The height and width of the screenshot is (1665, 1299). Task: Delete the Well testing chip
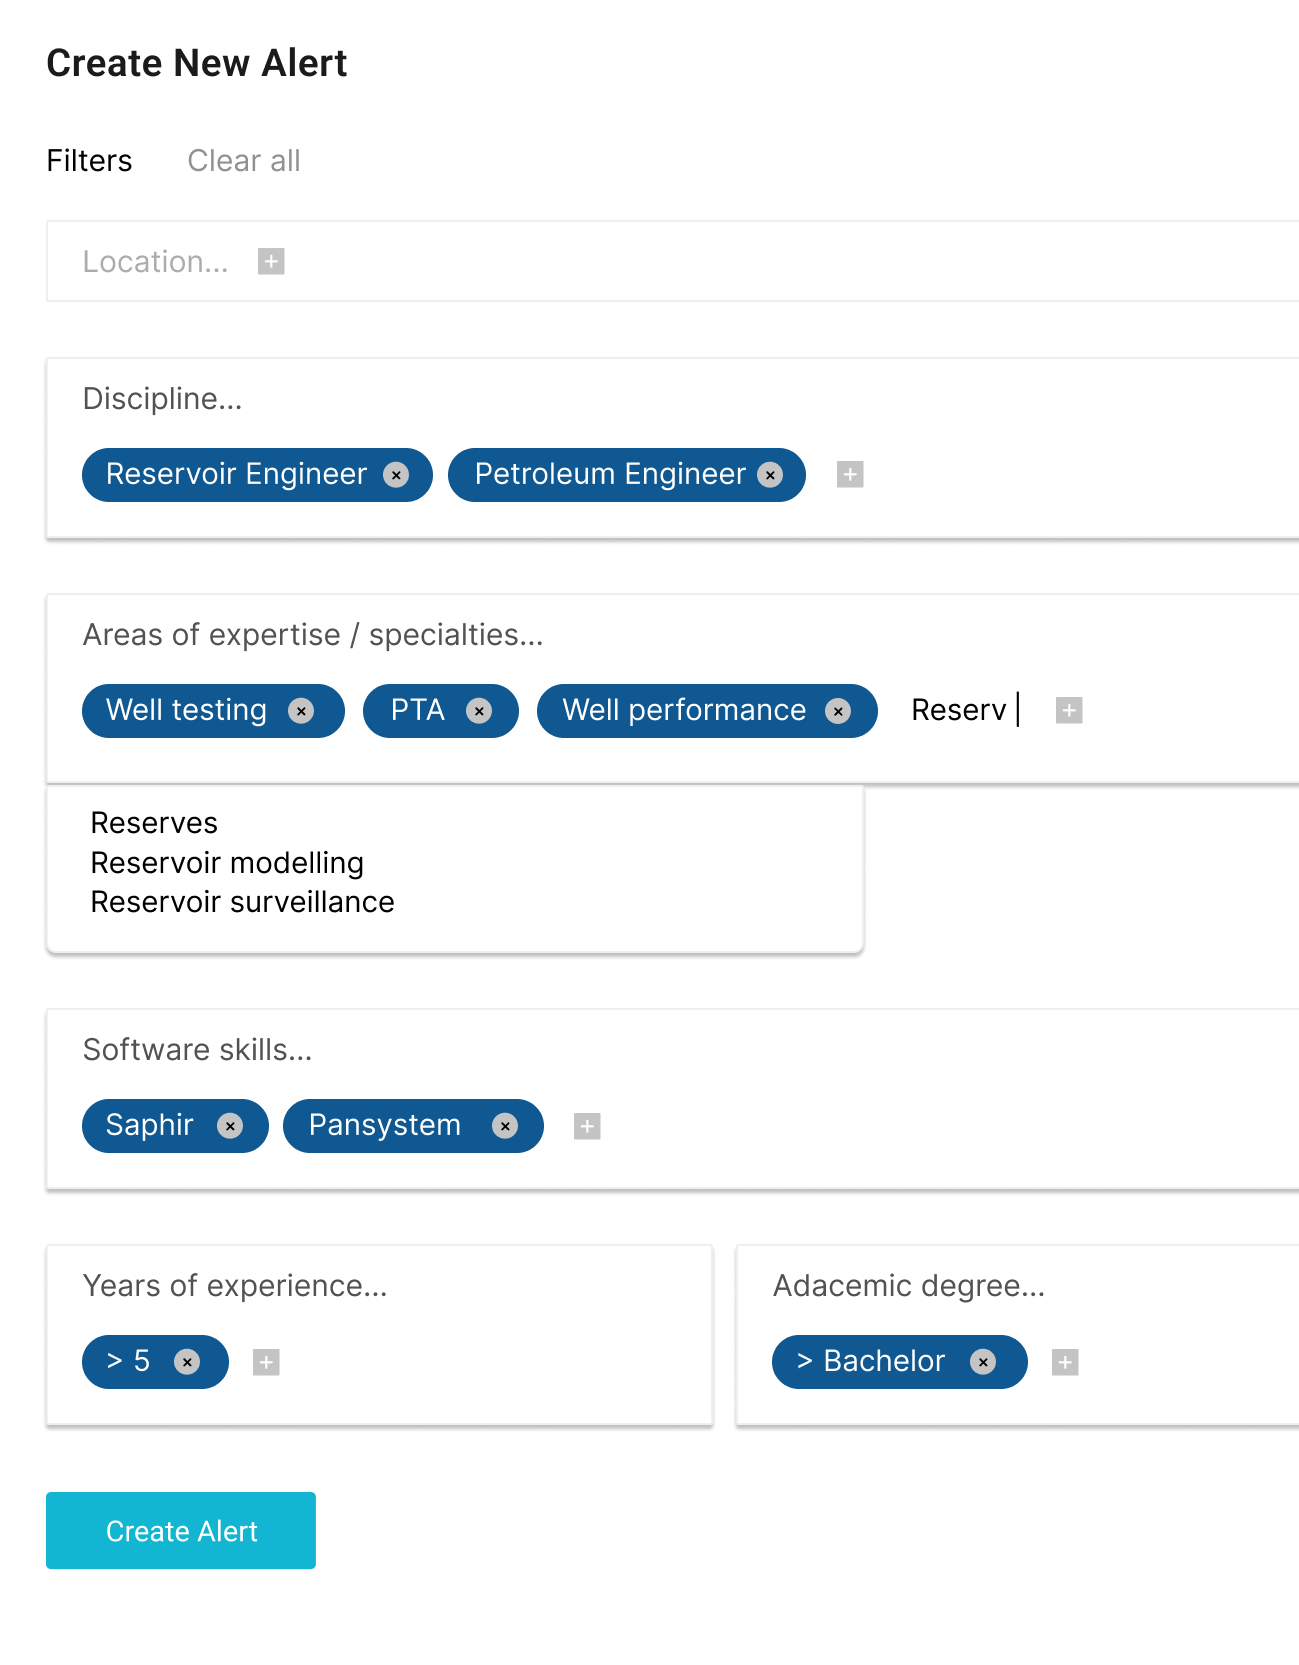(301, 711)
